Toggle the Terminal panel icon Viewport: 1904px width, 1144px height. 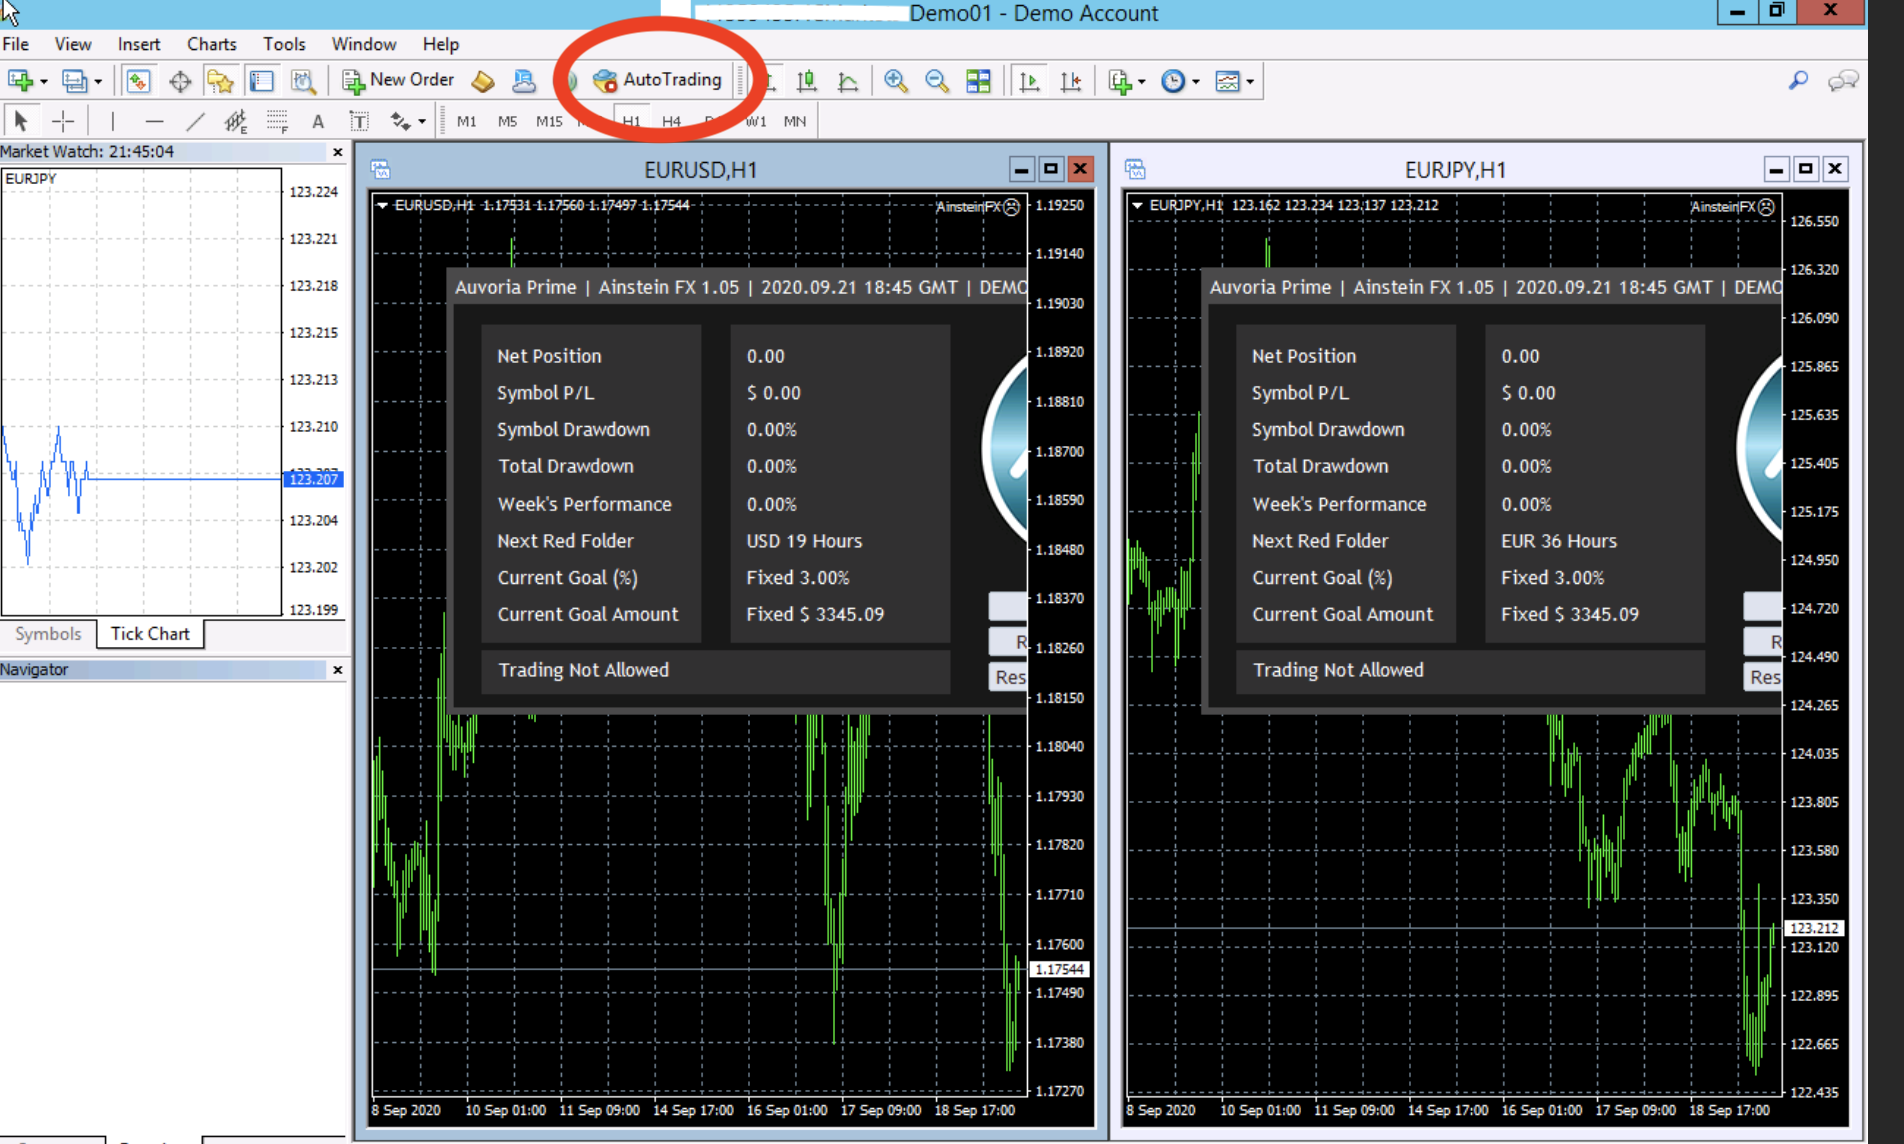tap(262, 81)
